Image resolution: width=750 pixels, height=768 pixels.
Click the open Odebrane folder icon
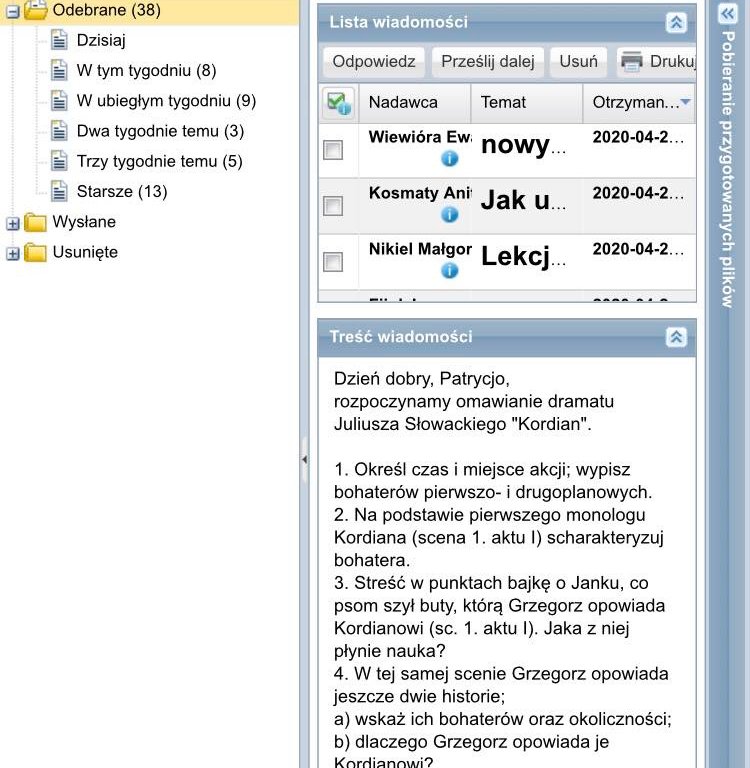tap(35, 10)
